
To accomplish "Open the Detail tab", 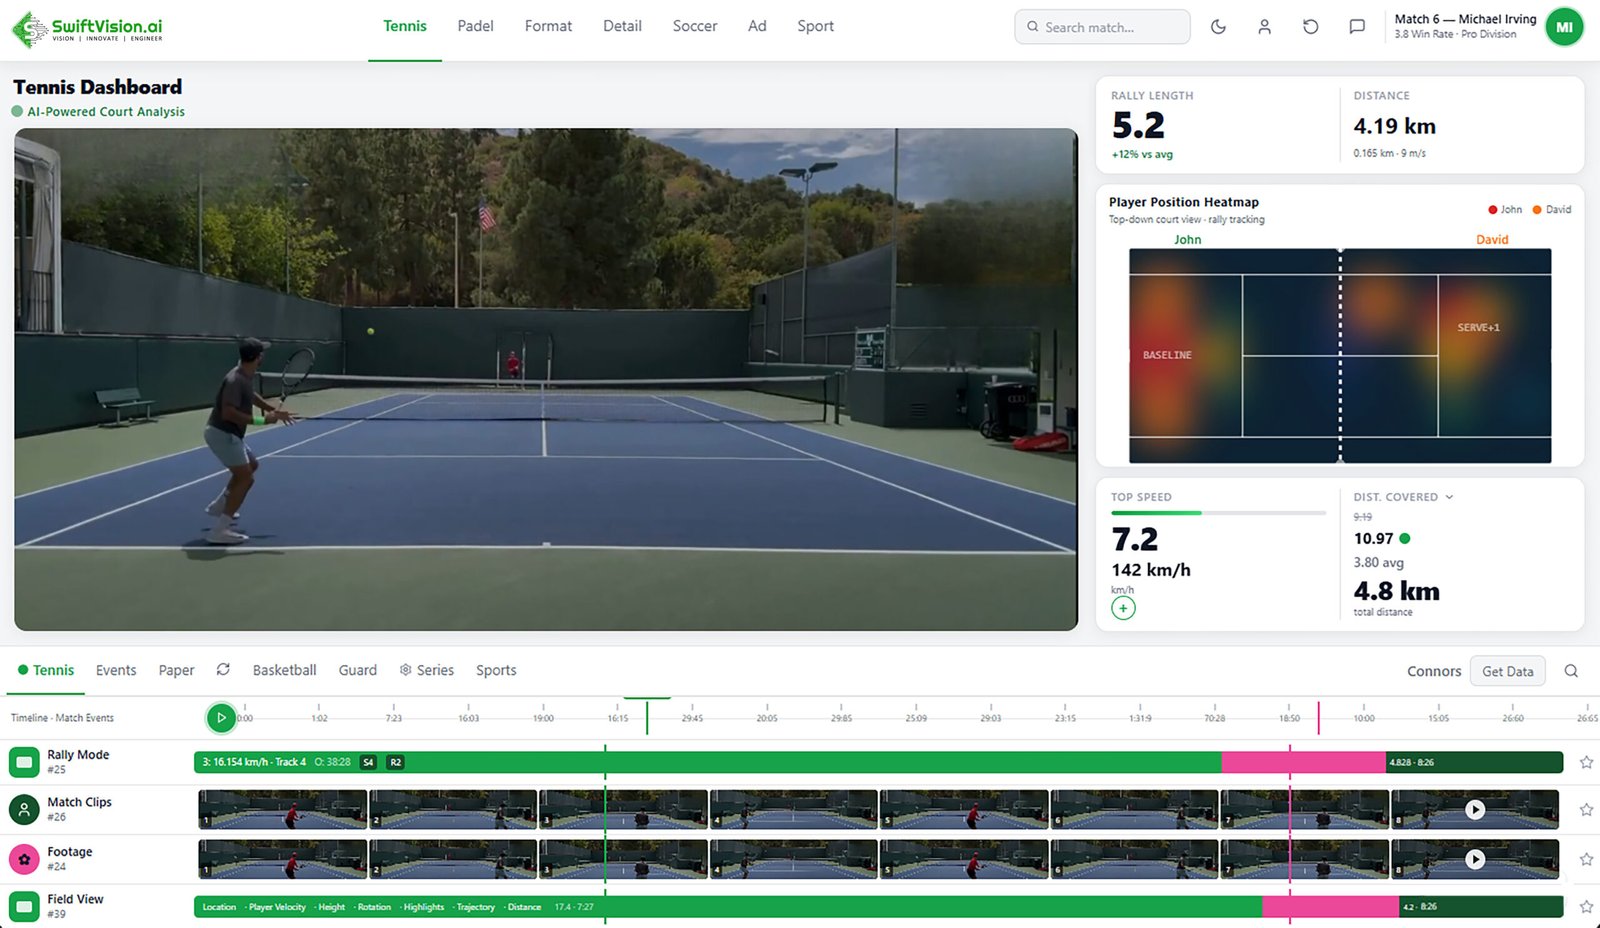I will tap(622, 26).
